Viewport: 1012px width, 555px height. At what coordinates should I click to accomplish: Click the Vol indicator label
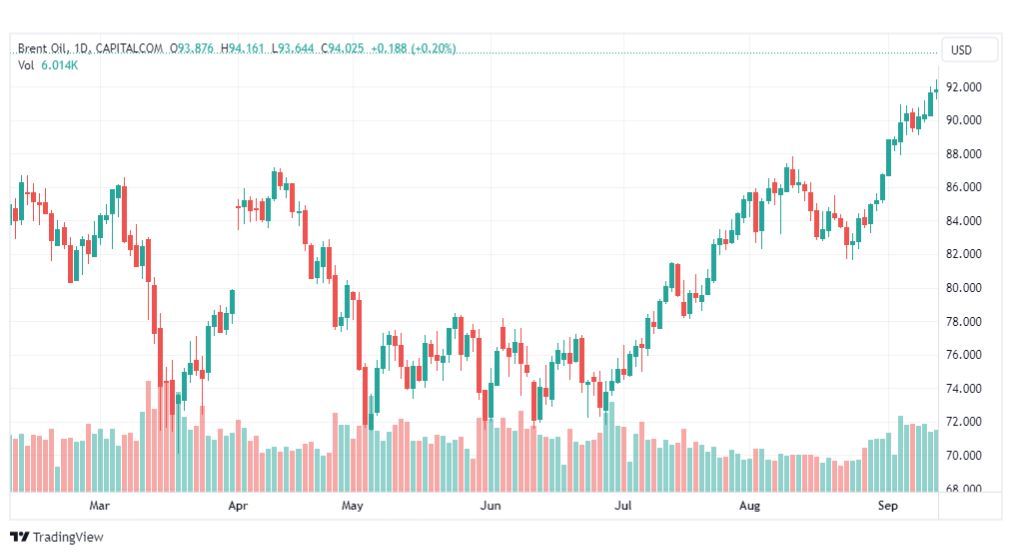[26, 65]
